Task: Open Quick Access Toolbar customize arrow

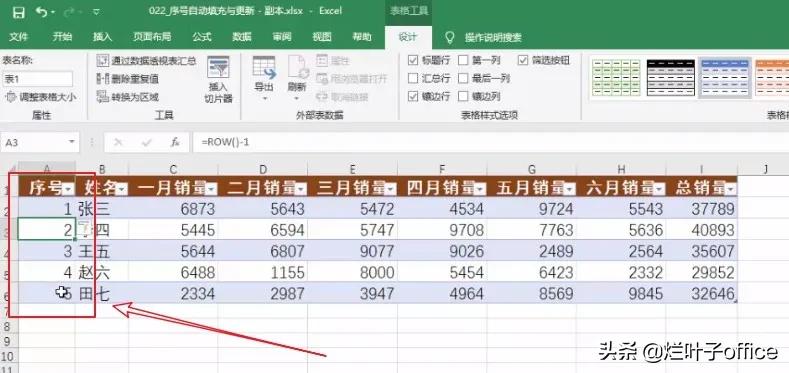Action: [x=97, y=12]
